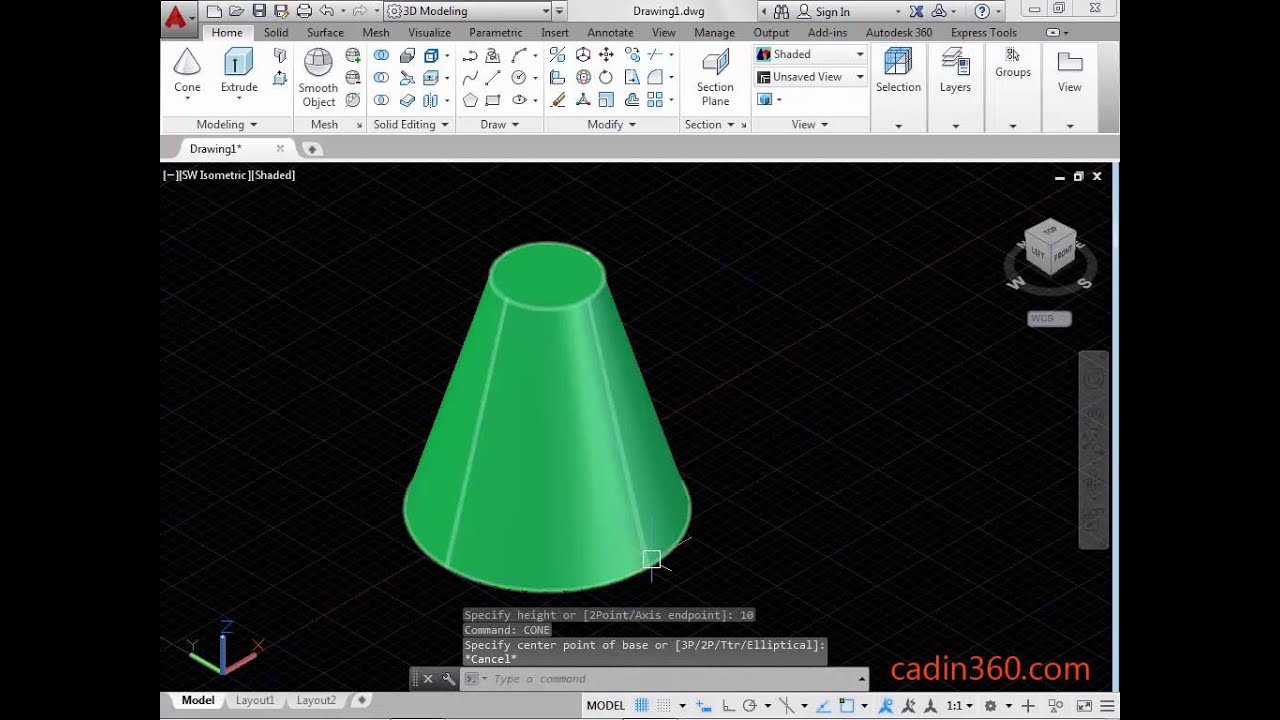This screenshot has width=1280, height=720.
Task: Click the Undo arrow icon
Action: pos(326,11)
